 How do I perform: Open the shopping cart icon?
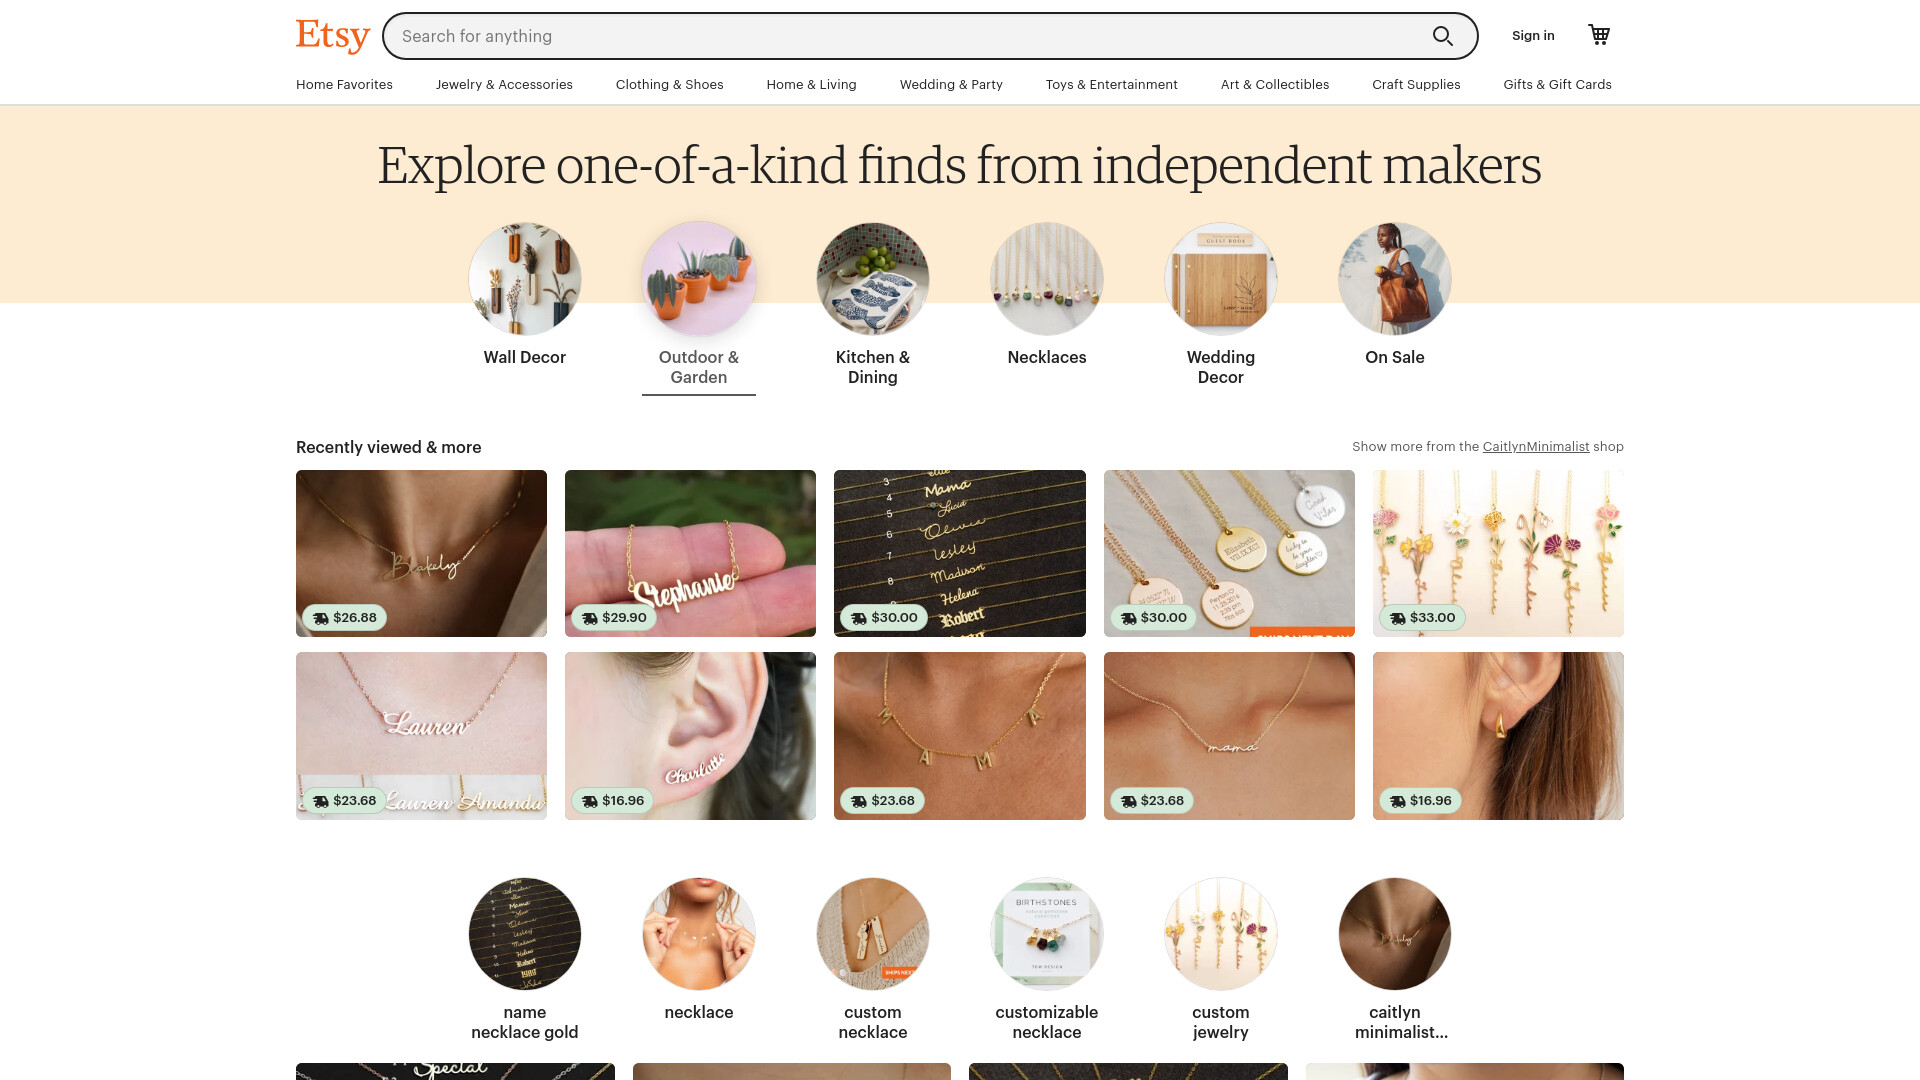tap(1599, 35)
